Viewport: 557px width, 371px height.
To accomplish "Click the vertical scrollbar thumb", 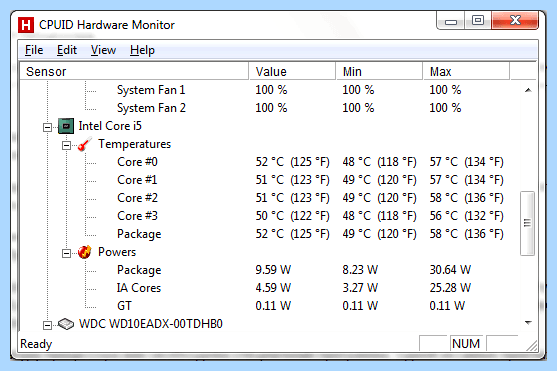I will (528, 223).
